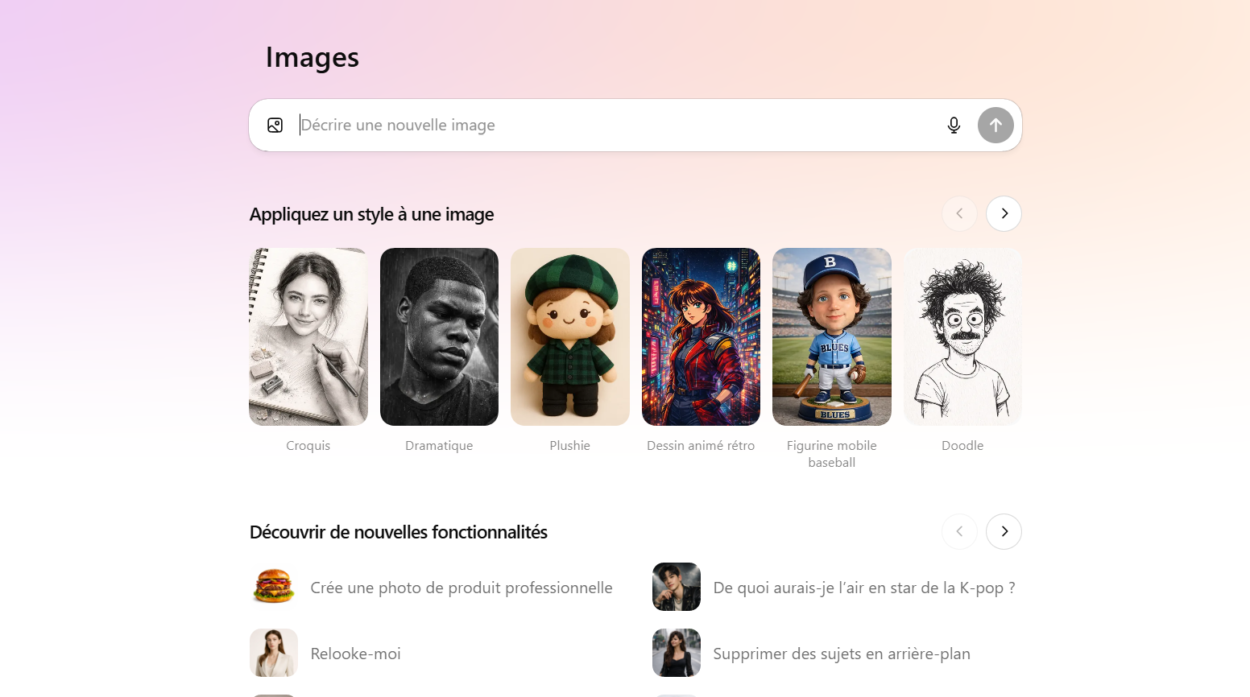This screenshot has width=1250, height=697.
Task: Select the Doodle style
Action: 962,336
